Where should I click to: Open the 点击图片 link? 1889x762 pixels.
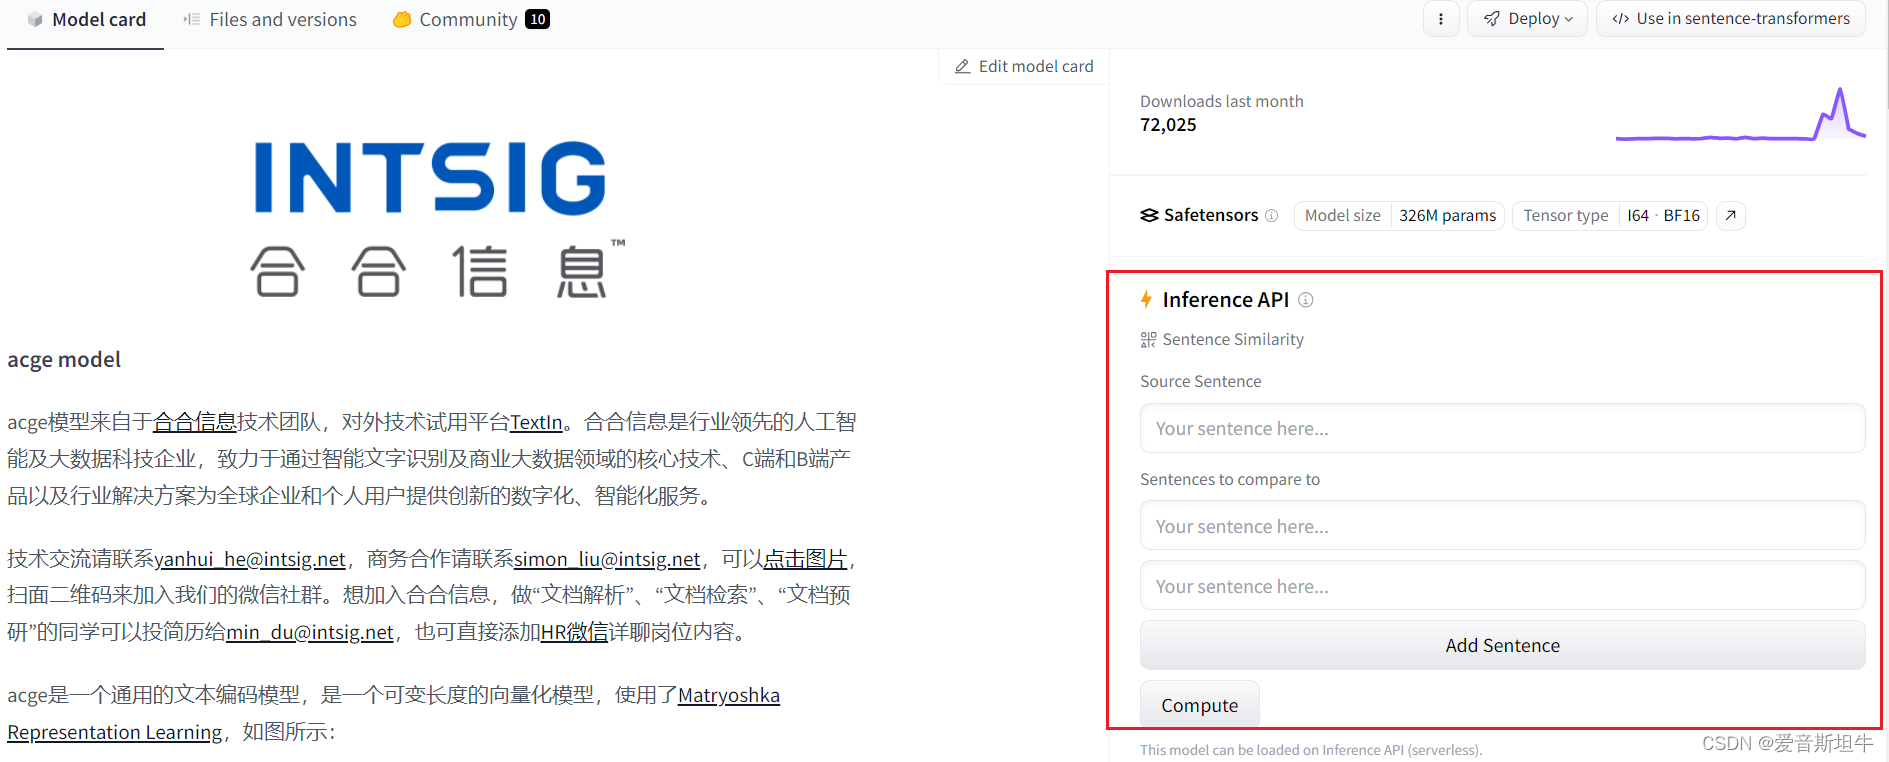[x=805, y=559]
